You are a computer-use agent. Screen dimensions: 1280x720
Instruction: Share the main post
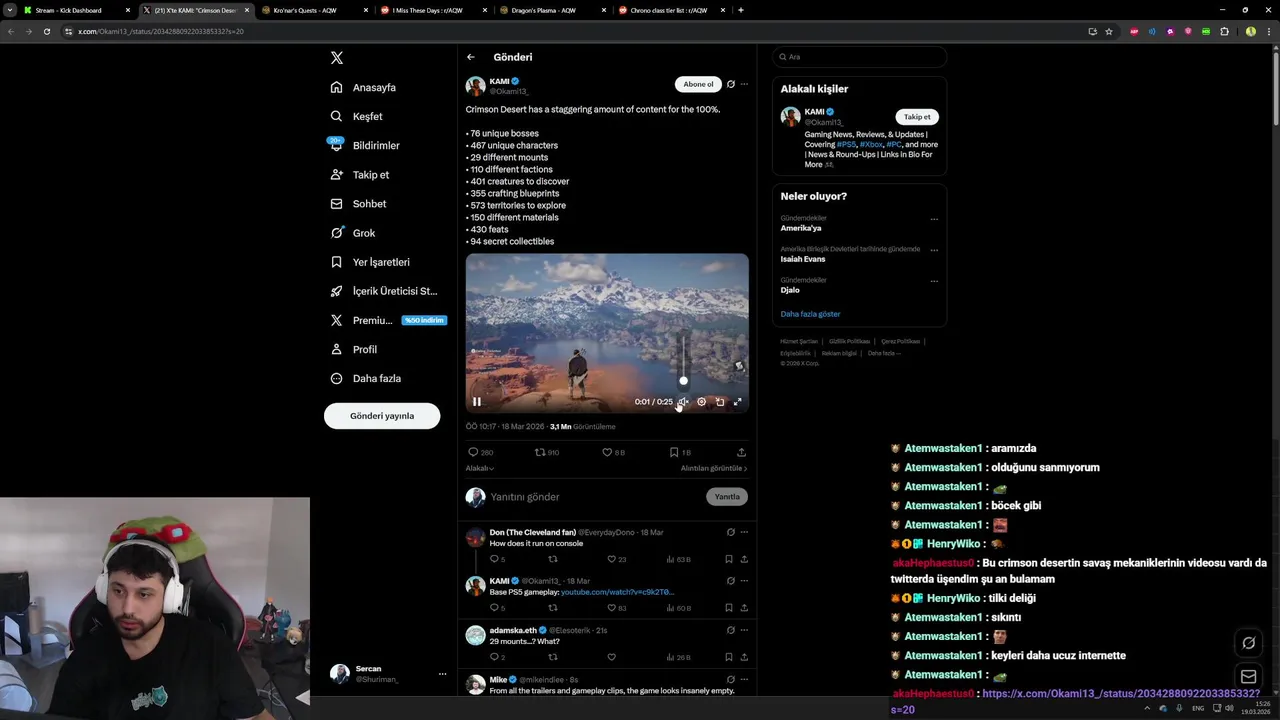click(741, 452)
